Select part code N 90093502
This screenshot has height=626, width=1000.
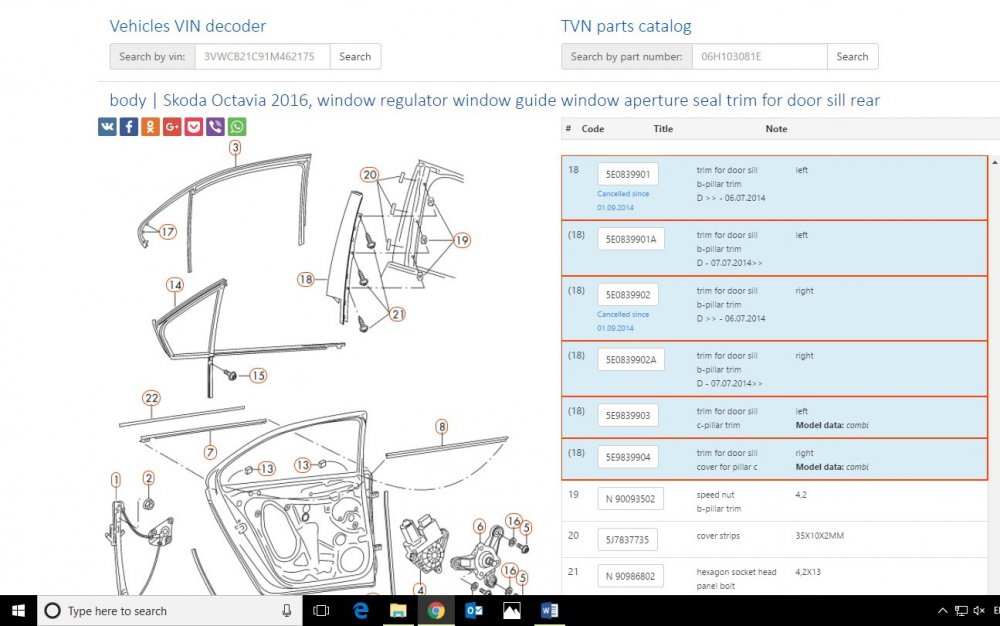point(630,499)
